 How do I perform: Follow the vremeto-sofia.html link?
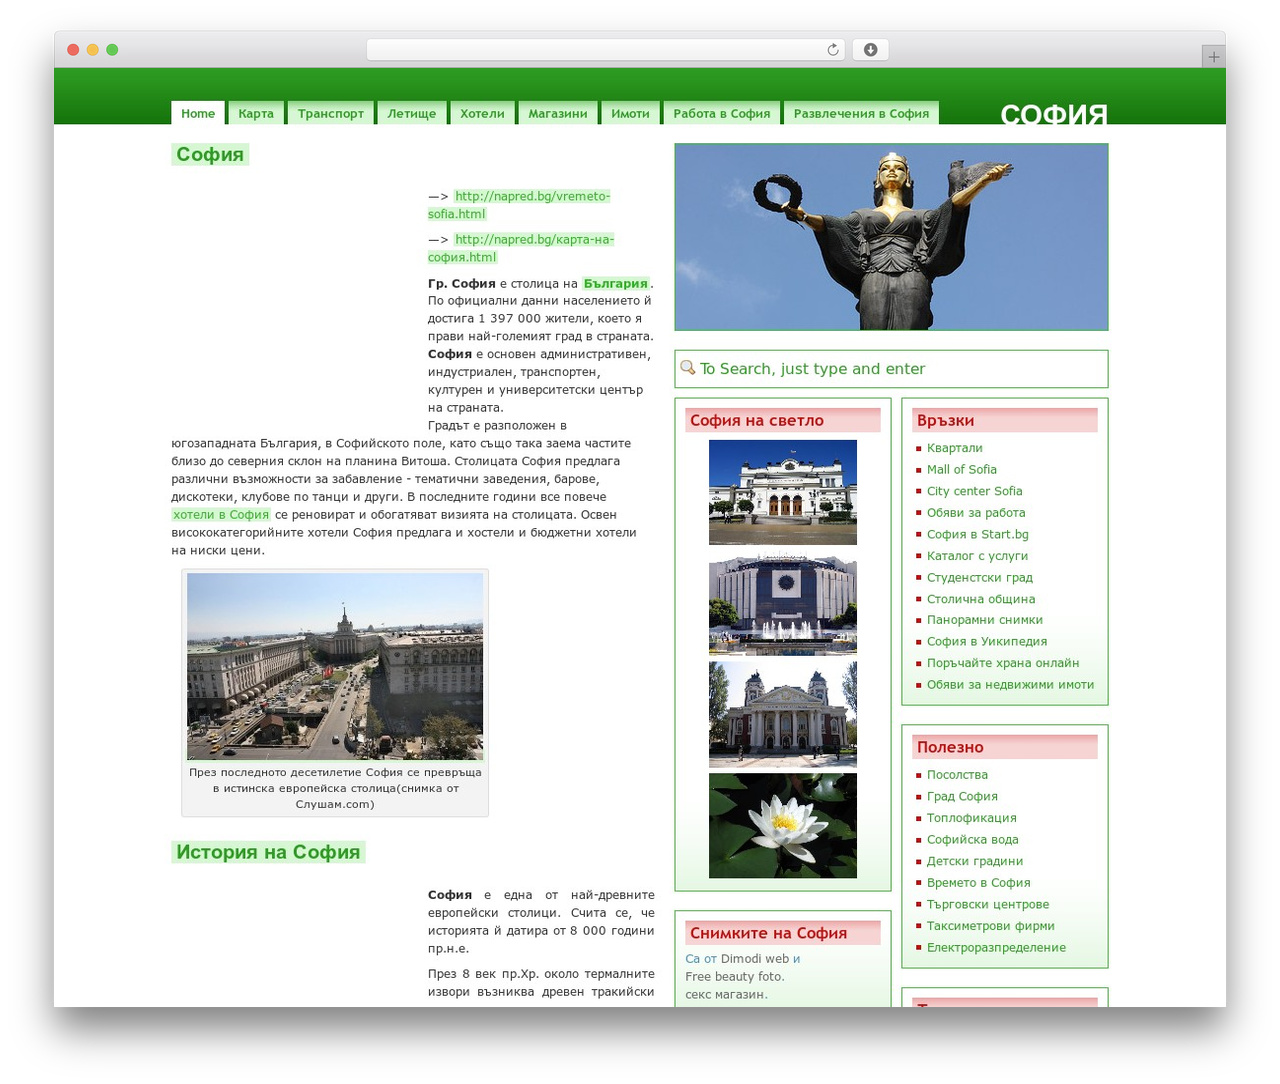519,205
